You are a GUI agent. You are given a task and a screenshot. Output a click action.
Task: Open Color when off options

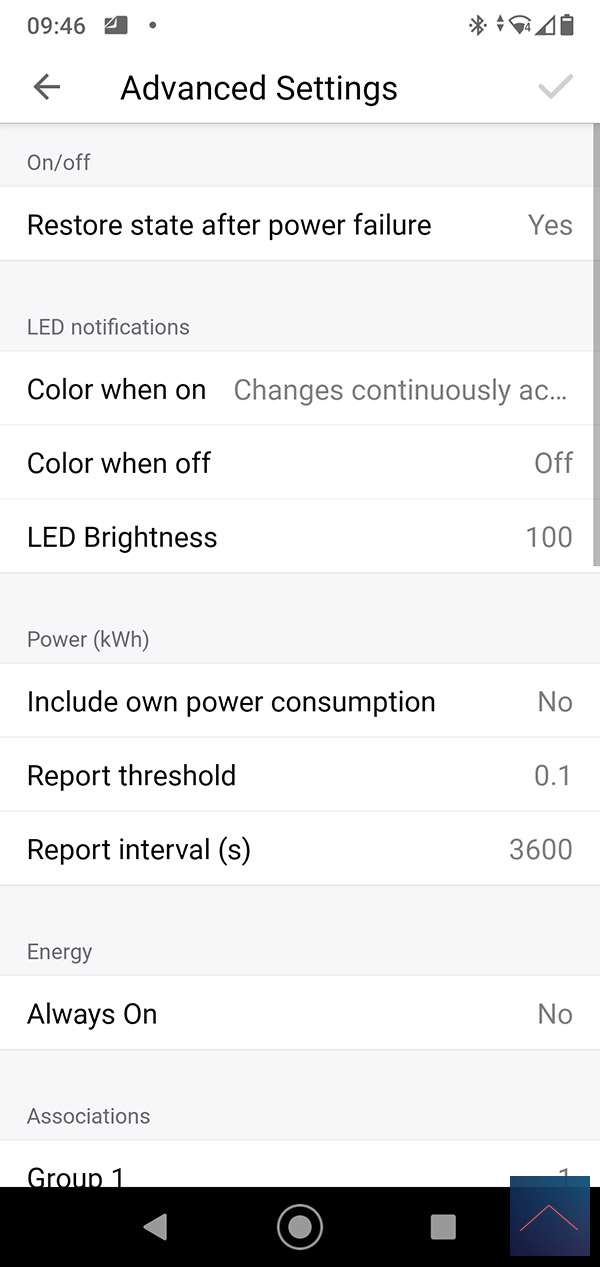[x=300, y=463]
